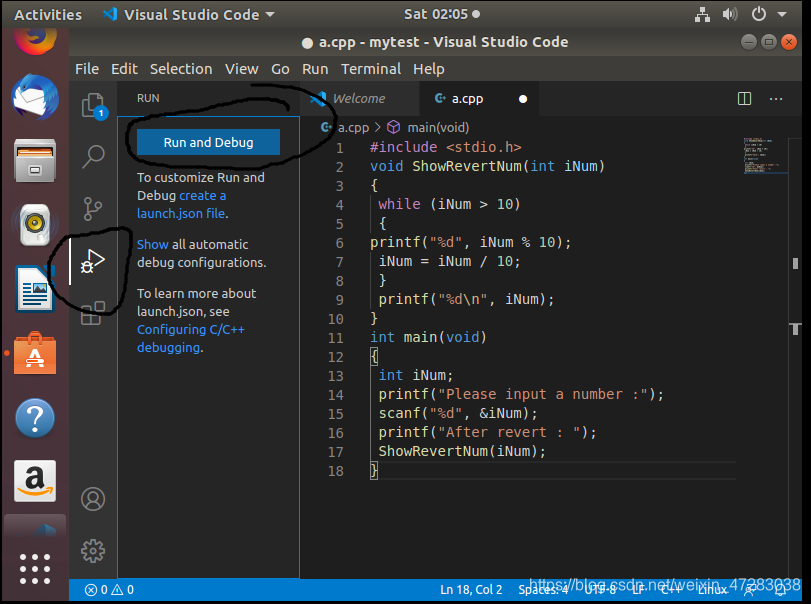Select the a.cpp editor tab
Screen dimensions: 811x604
click(x=479, y=98)
